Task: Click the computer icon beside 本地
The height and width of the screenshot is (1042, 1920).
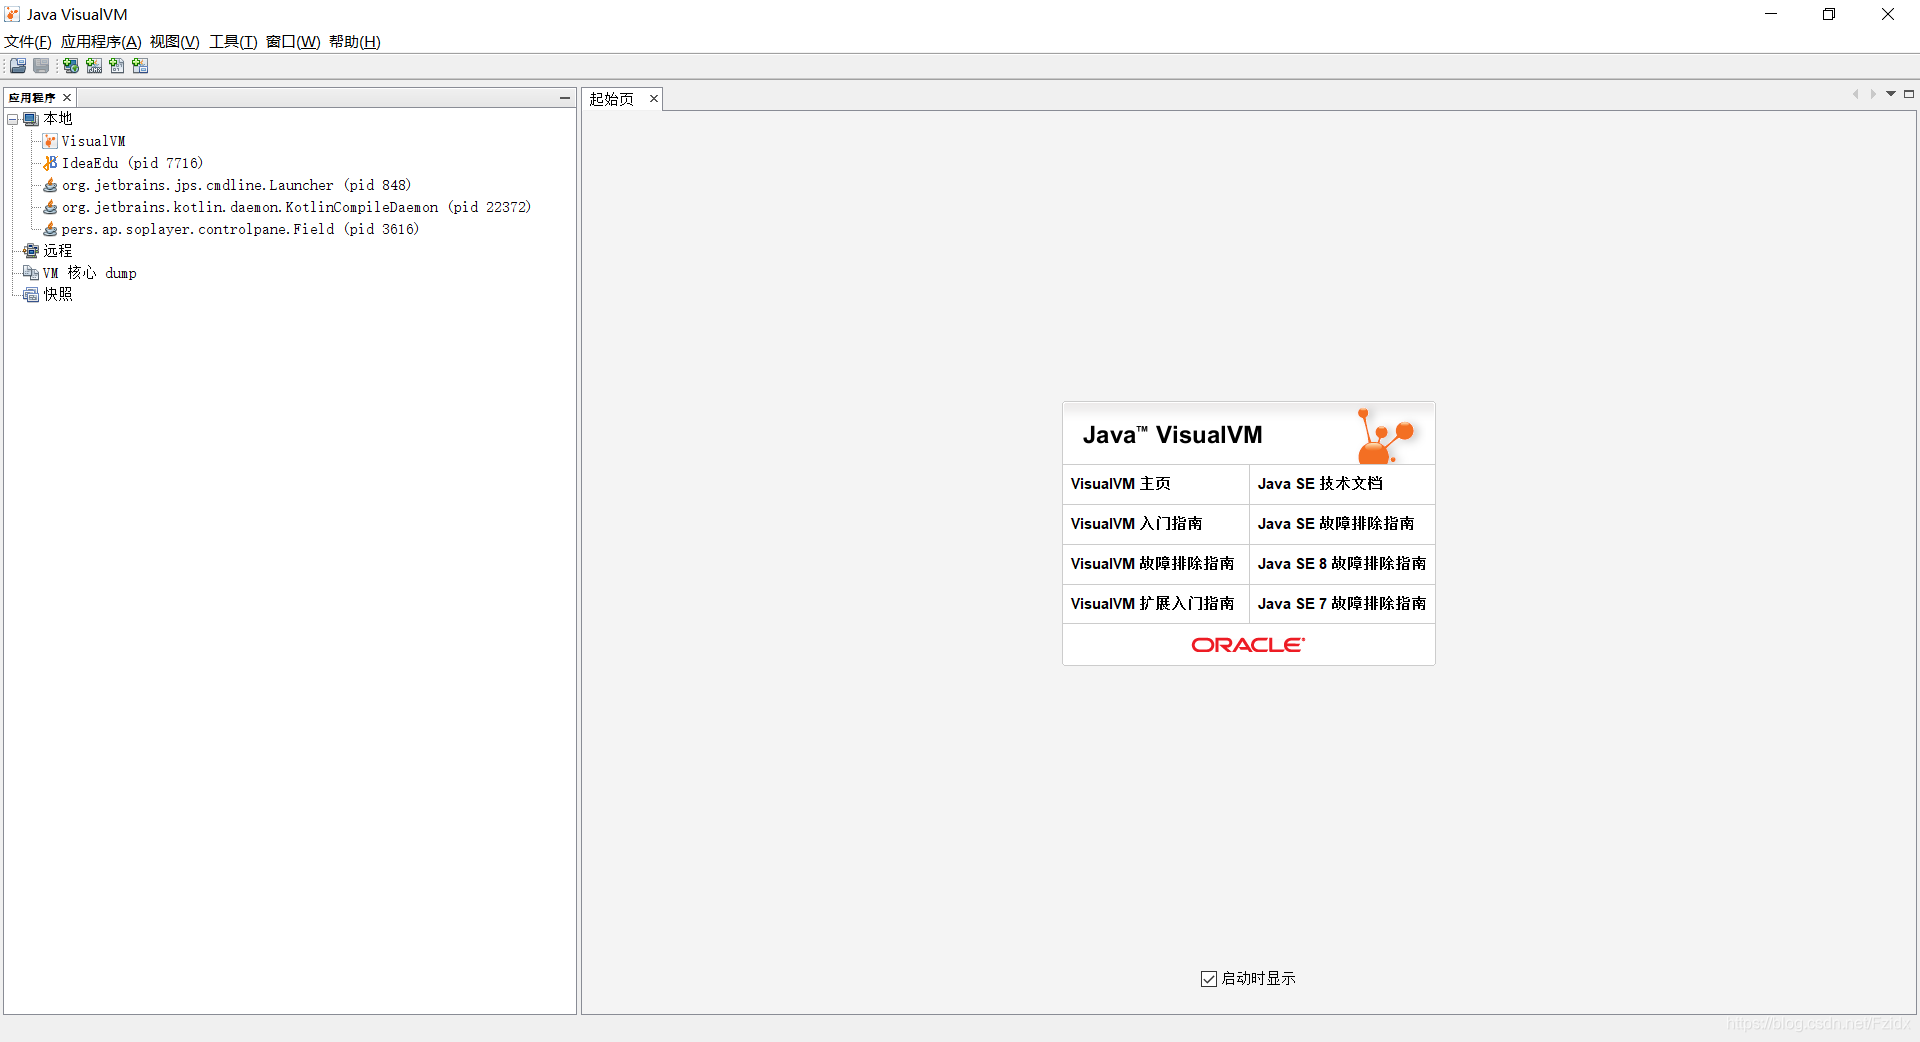Action: point(31,119)
